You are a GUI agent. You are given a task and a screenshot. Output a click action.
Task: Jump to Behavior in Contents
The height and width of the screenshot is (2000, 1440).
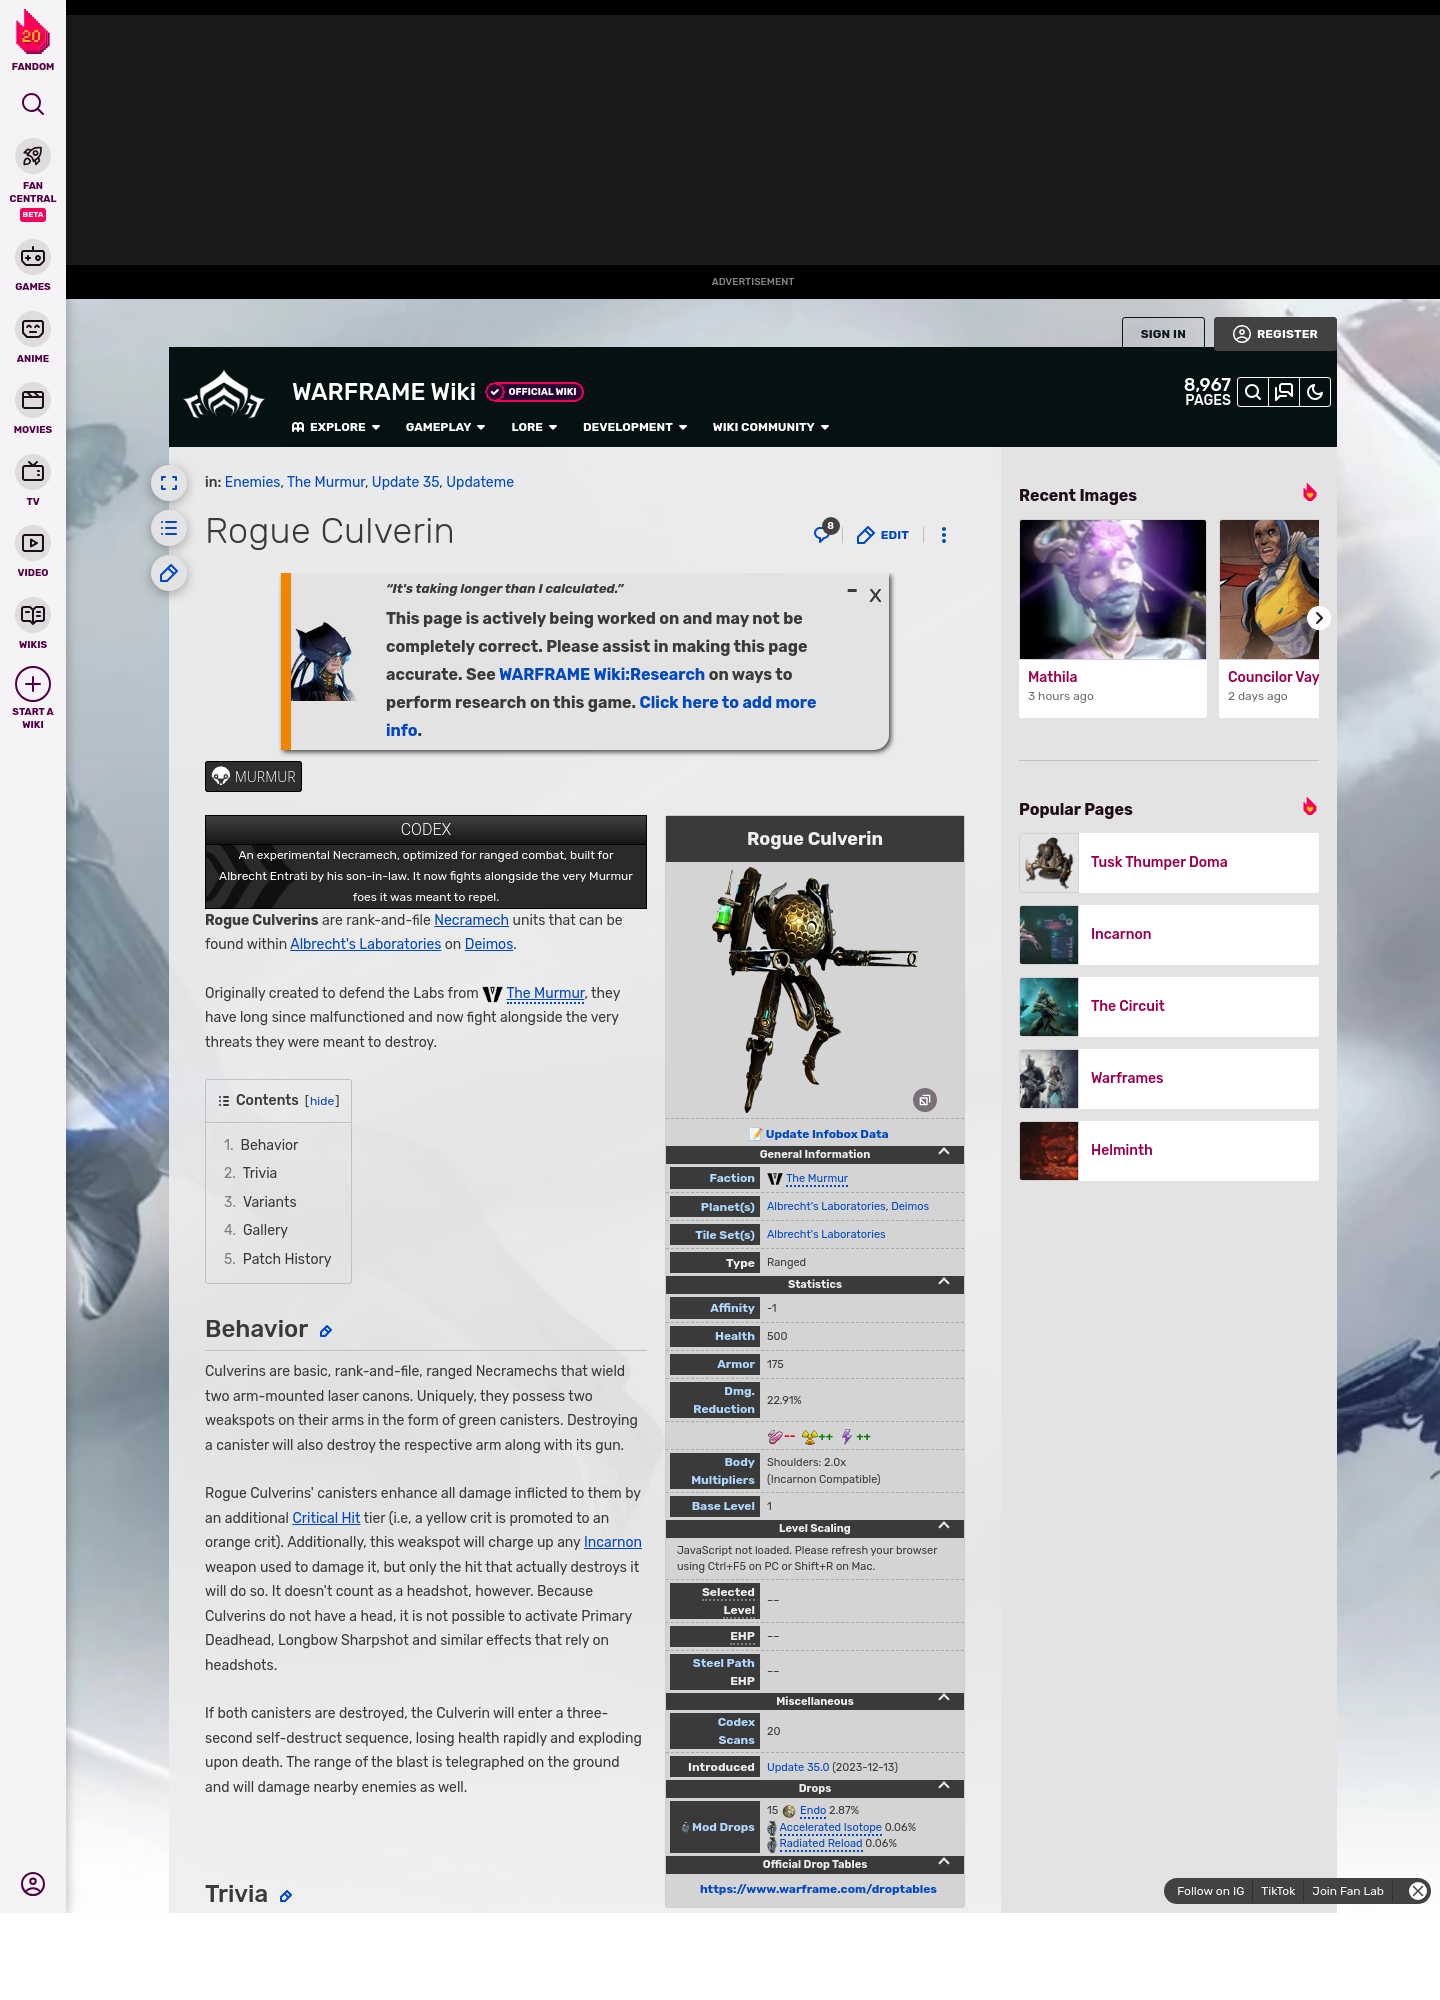269,1145
